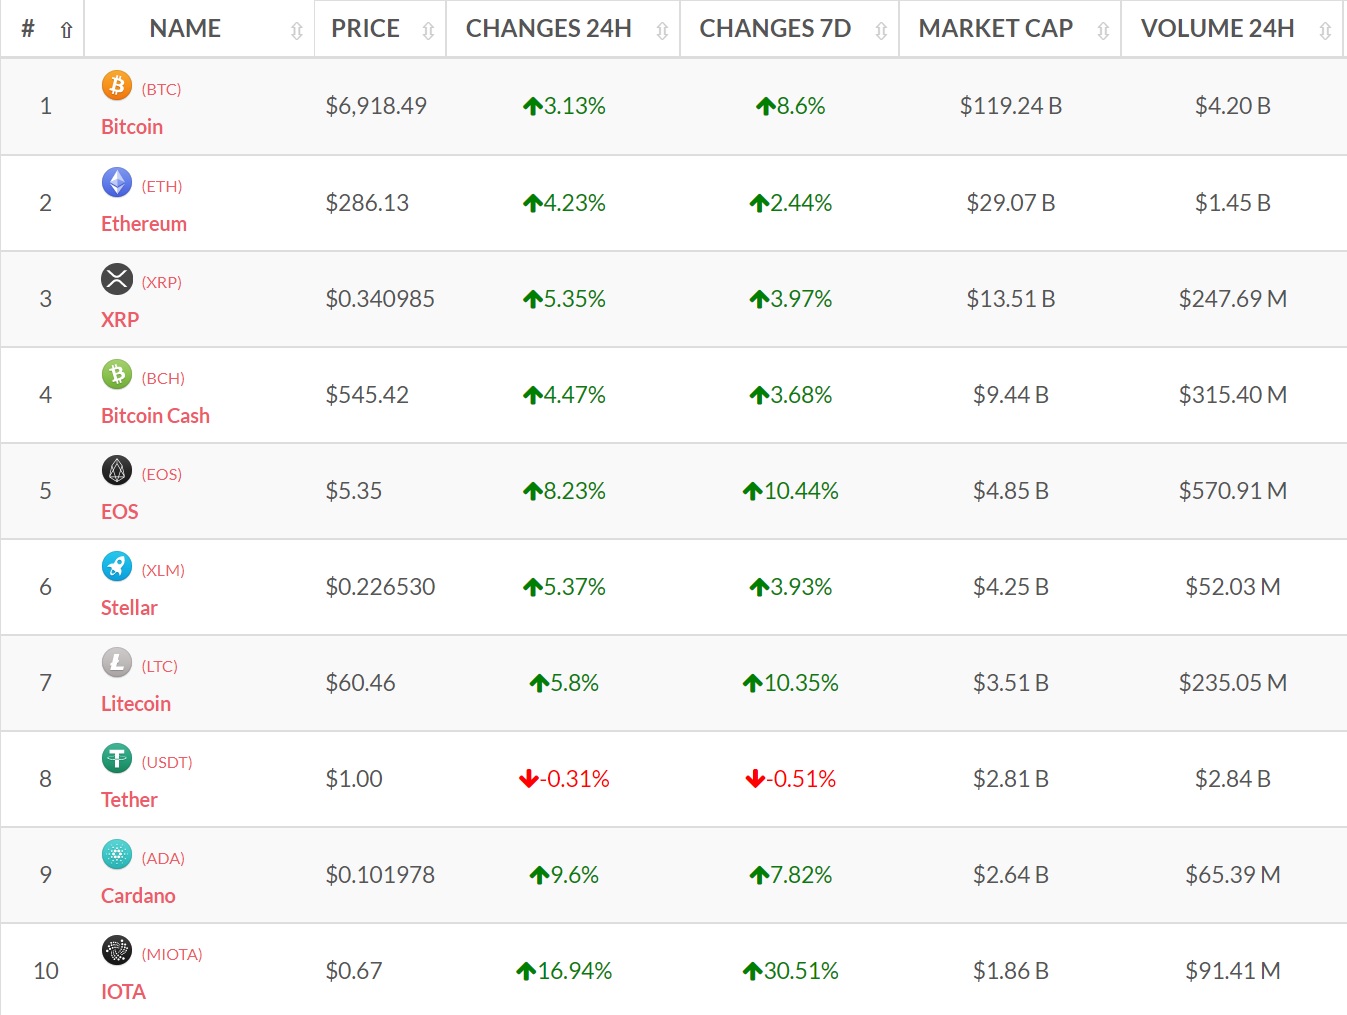Click Bitcoin volume $4.20 B
Screen dimensions: 1347x1015
pyautogui.click(x=1233, y=106)
